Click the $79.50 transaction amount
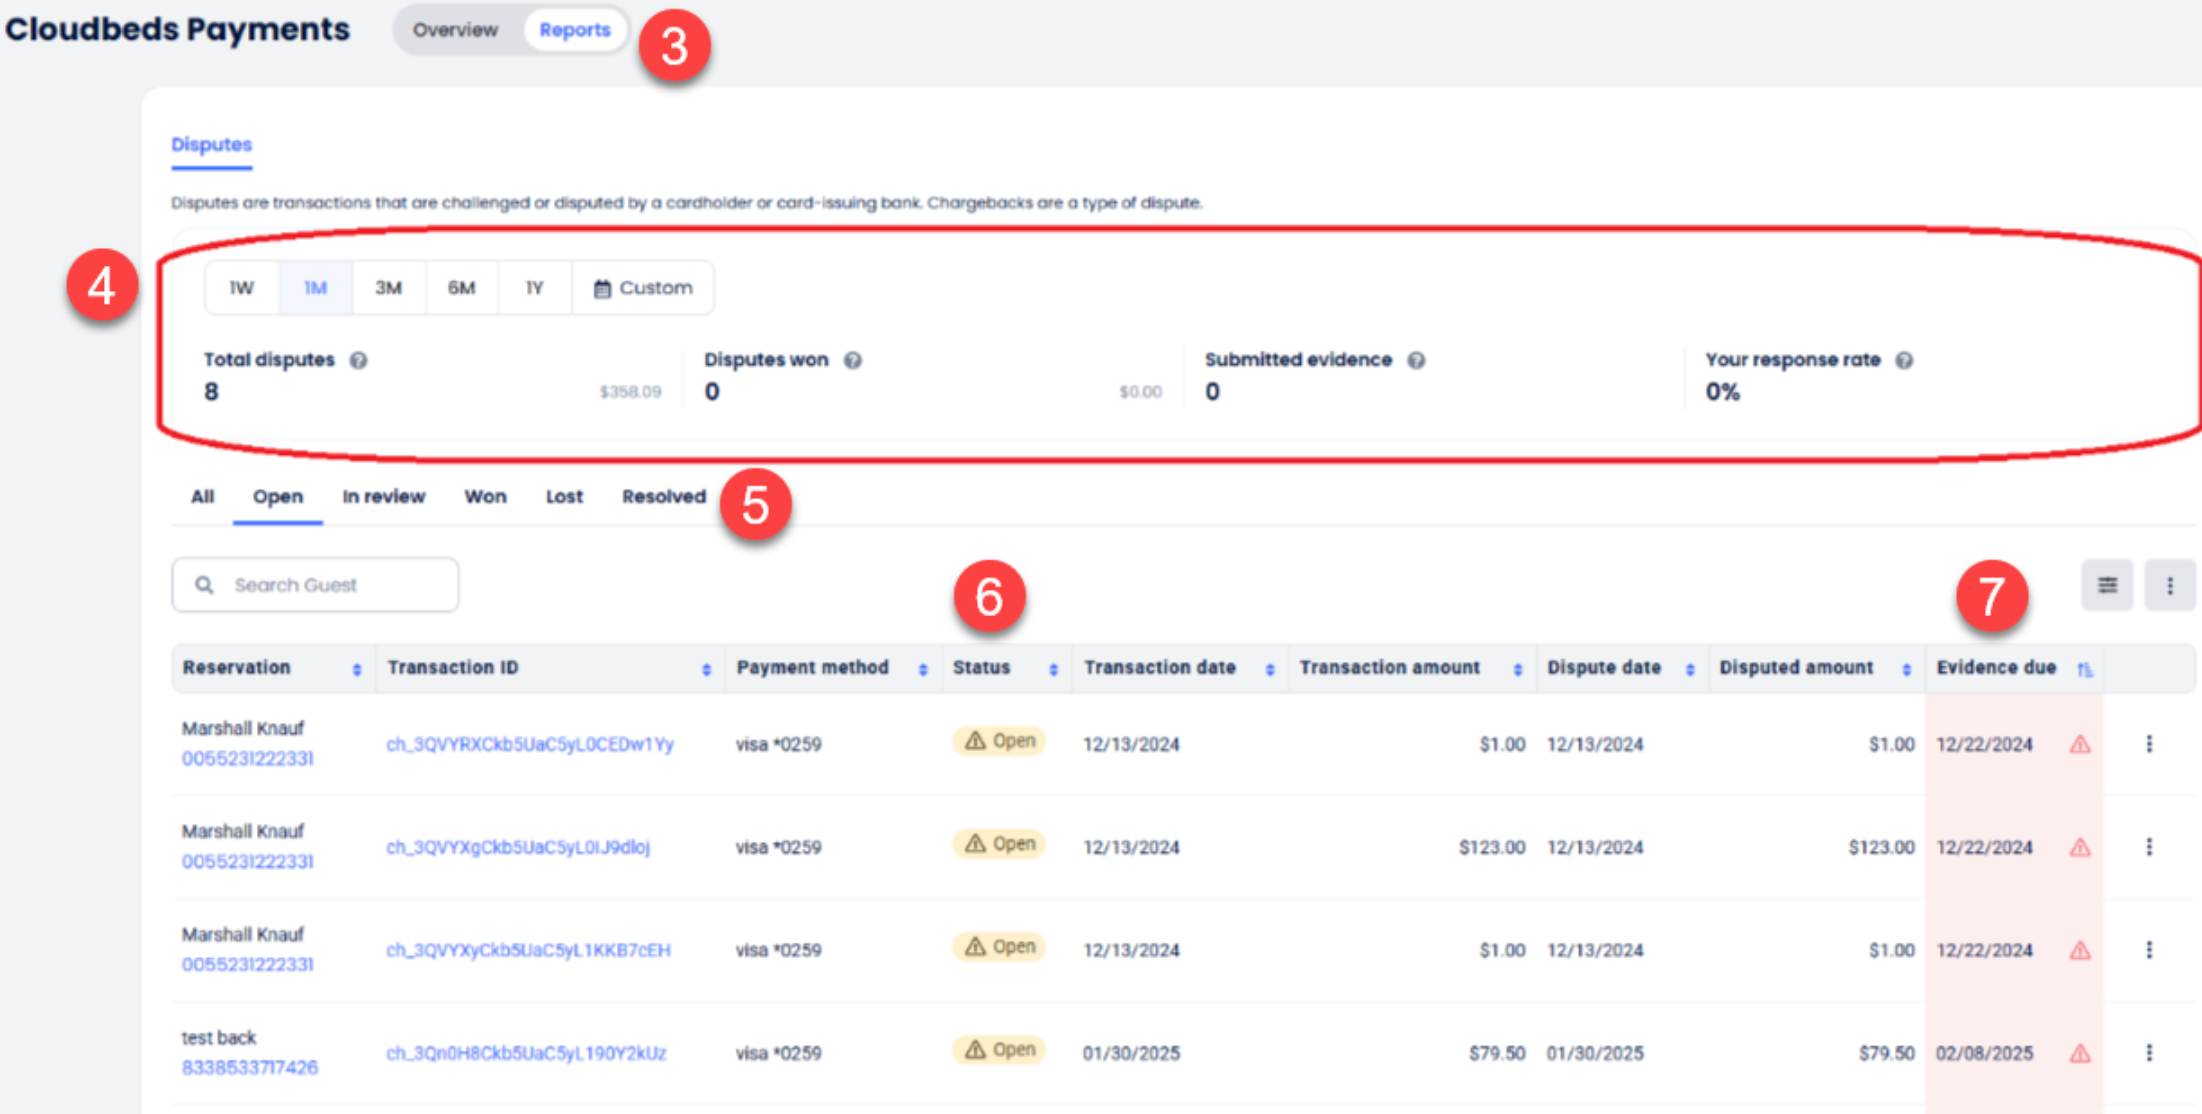Screen dimensions: 2202x1114 tap(1497, 1054)
